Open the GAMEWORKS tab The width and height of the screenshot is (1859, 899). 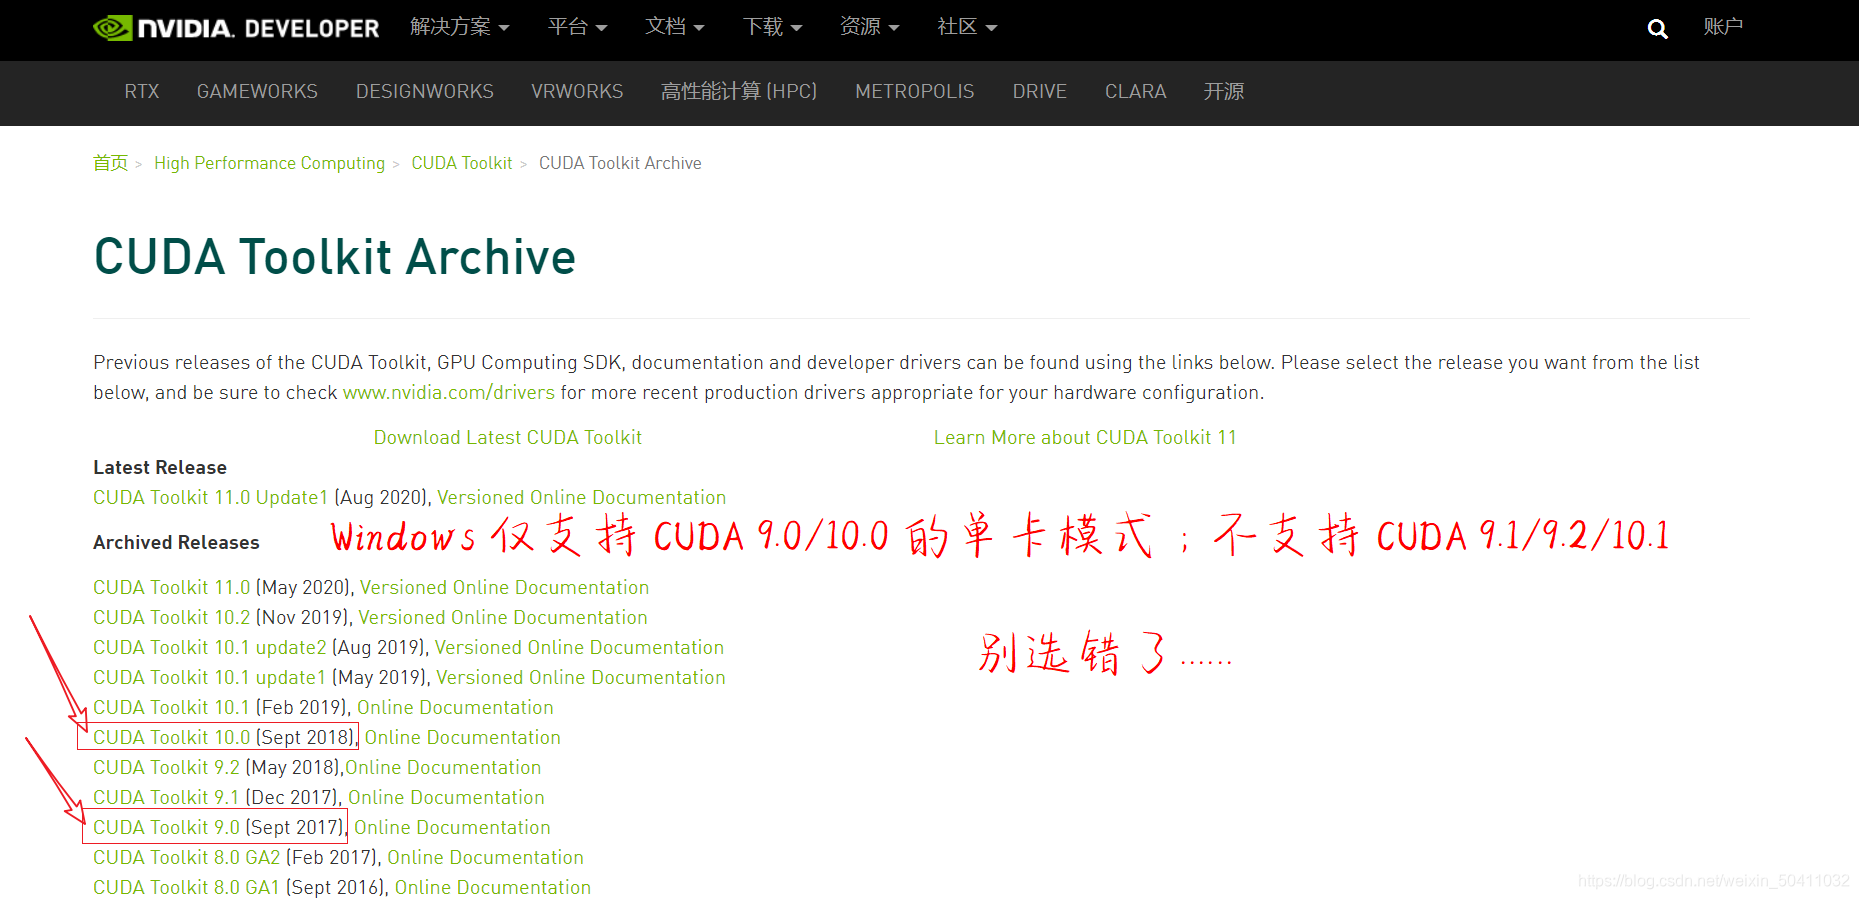[x=257, y=91]
